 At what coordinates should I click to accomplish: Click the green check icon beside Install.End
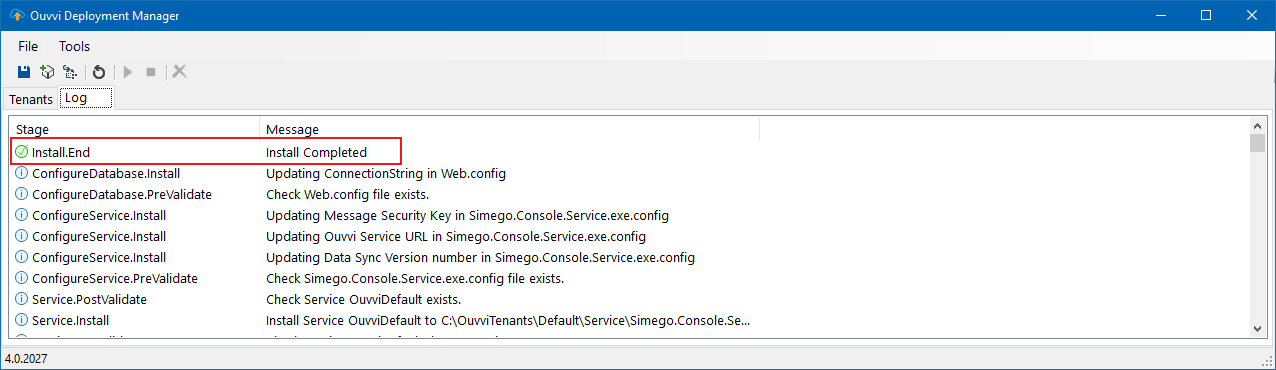coord(22,152)
